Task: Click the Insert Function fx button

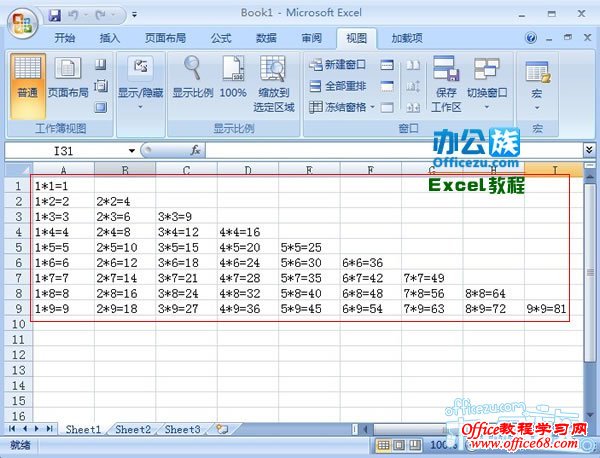Action: [195, 150]
